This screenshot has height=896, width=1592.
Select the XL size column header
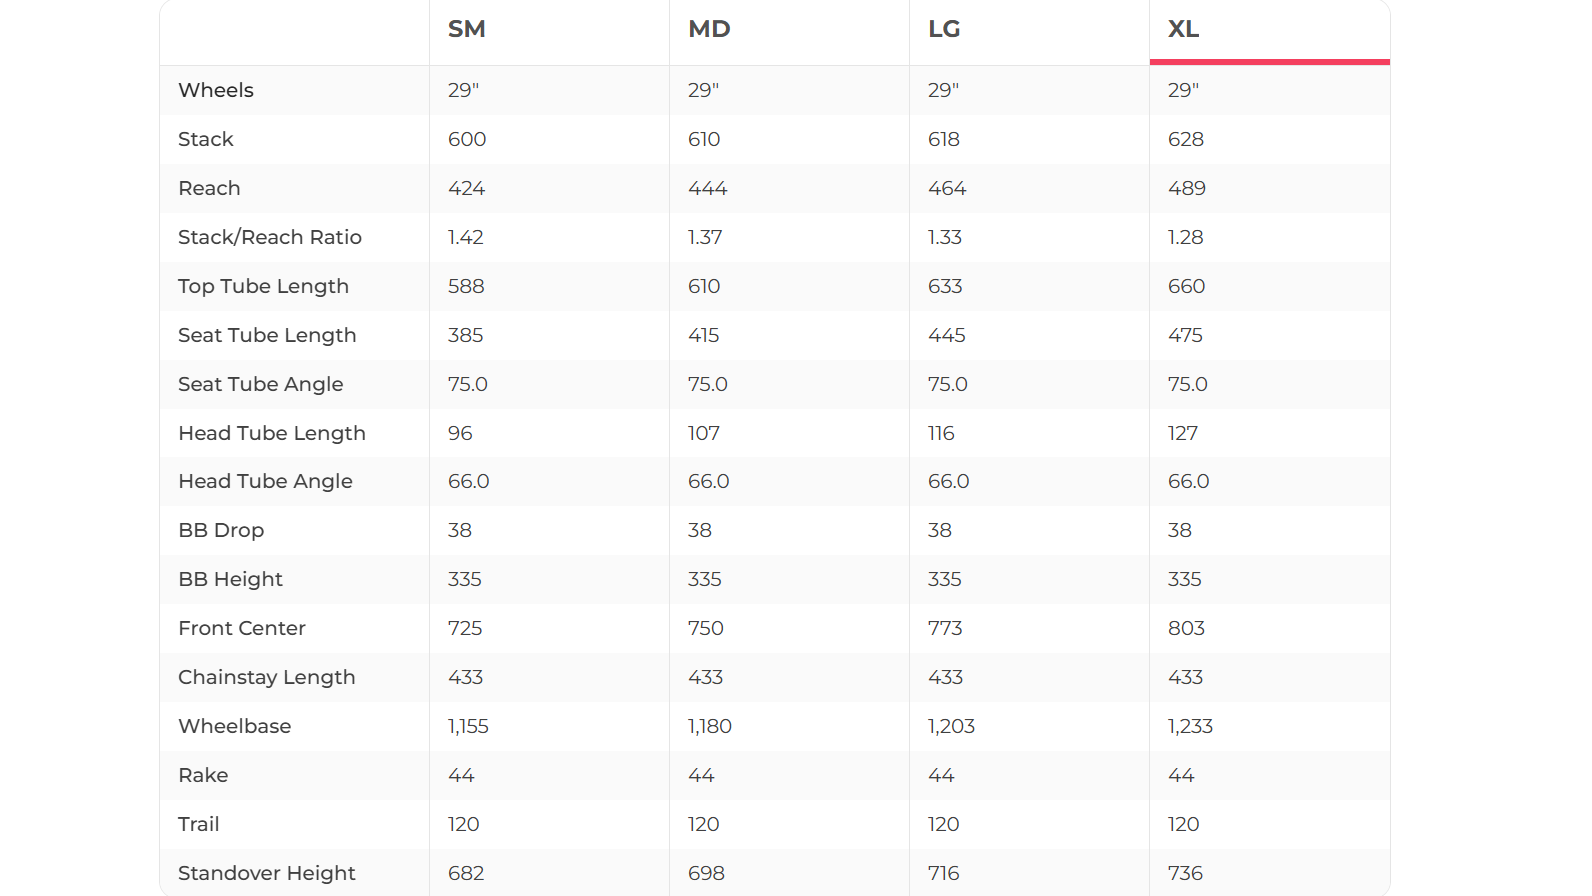click(x=1184, y=30)
